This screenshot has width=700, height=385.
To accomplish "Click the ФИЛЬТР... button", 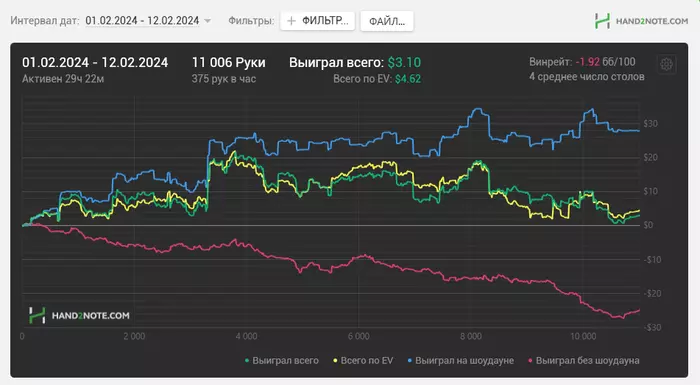I will pyautogui.click(x=317, y=21).
